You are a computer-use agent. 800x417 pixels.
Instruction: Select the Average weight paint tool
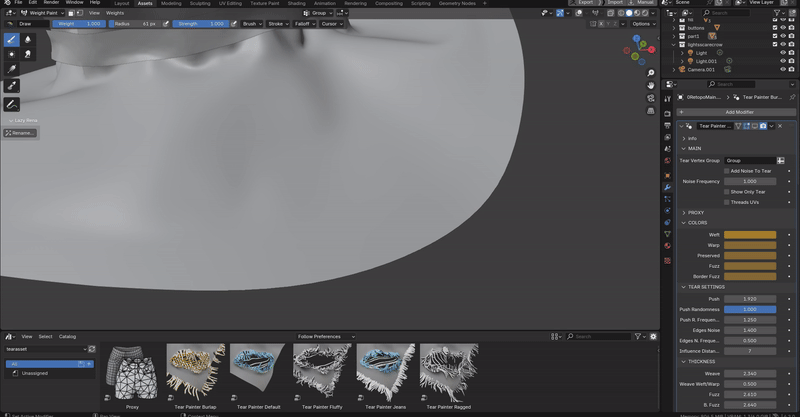[x=12, y=54]
